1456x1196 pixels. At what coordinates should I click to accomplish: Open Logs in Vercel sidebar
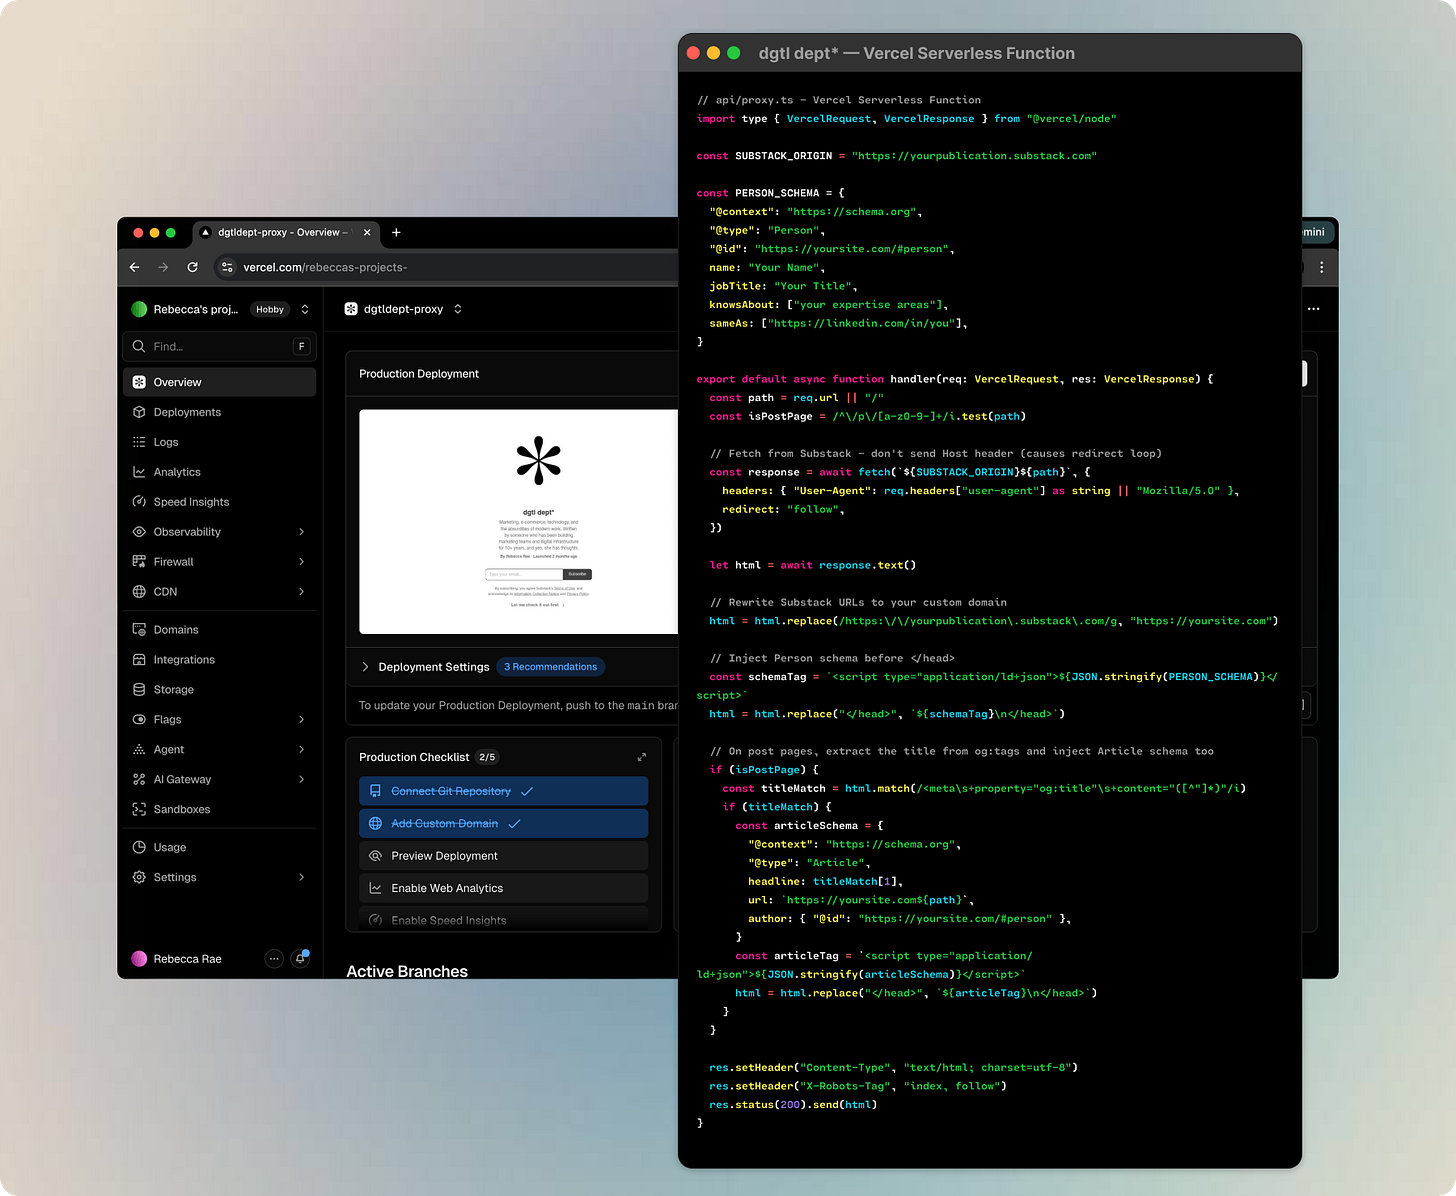coord(219,442)
